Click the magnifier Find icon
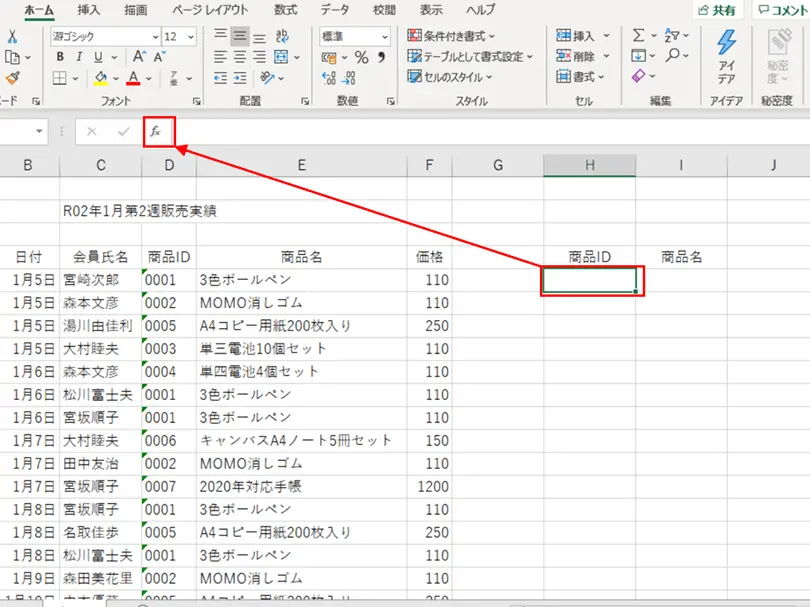The image size is (810, 607). 673,54
